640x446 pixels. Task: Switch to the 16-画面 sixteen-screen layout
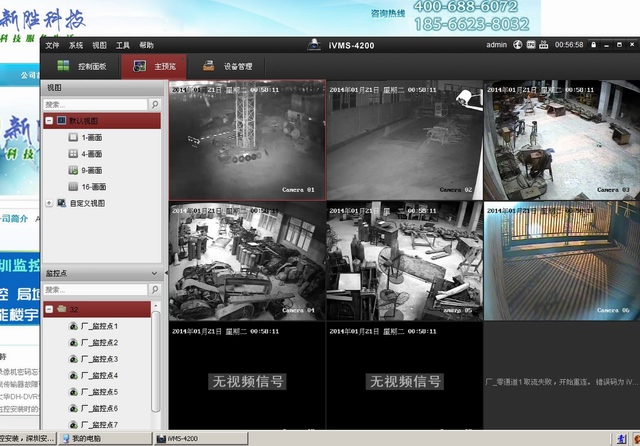pyautogui.click(x=91, y=186)
